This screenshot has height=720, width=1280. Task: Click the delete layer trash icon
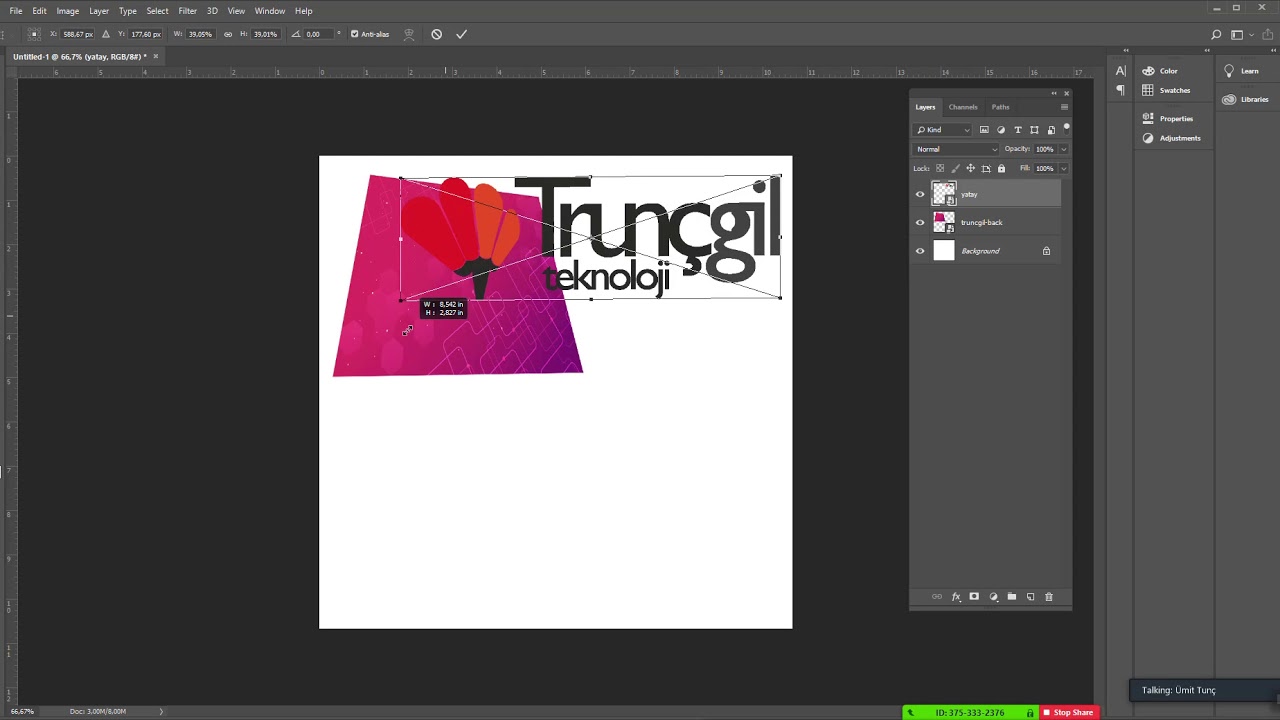pos(1048,597)
